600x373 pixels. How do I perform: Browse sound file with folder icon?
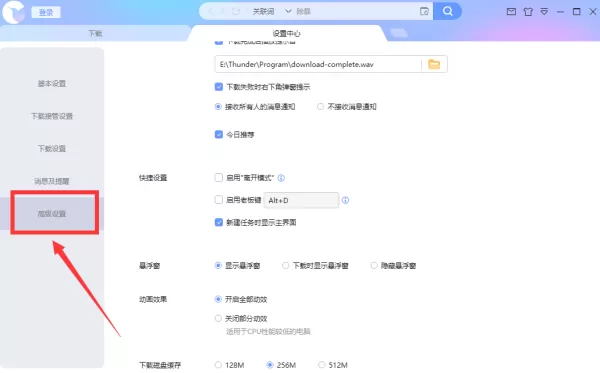click(x=434, y=64)
